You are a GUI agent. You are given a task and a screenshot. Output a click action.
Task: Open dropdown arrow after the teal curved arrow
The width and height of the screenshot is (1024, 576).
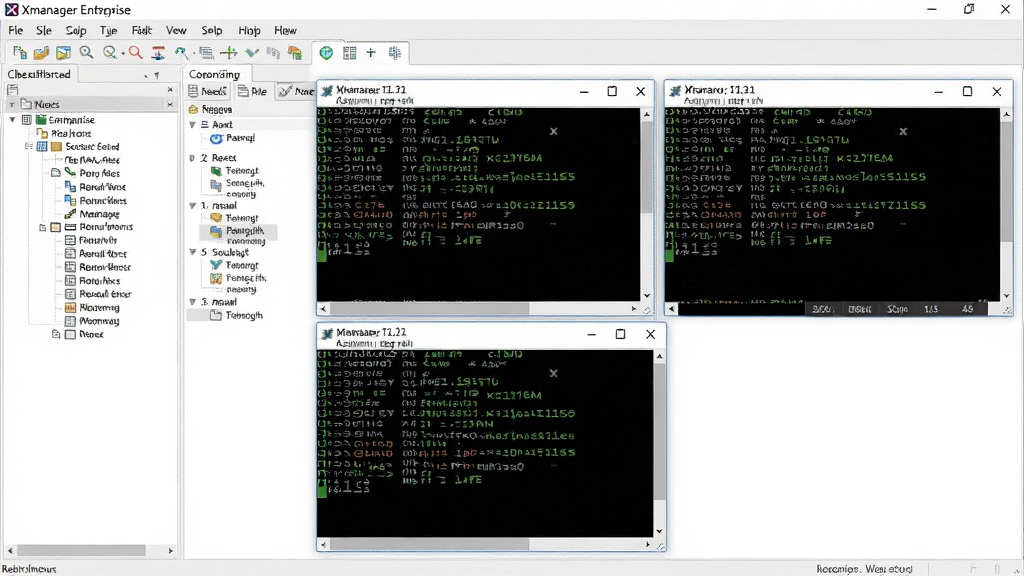(x=193, y=54)
